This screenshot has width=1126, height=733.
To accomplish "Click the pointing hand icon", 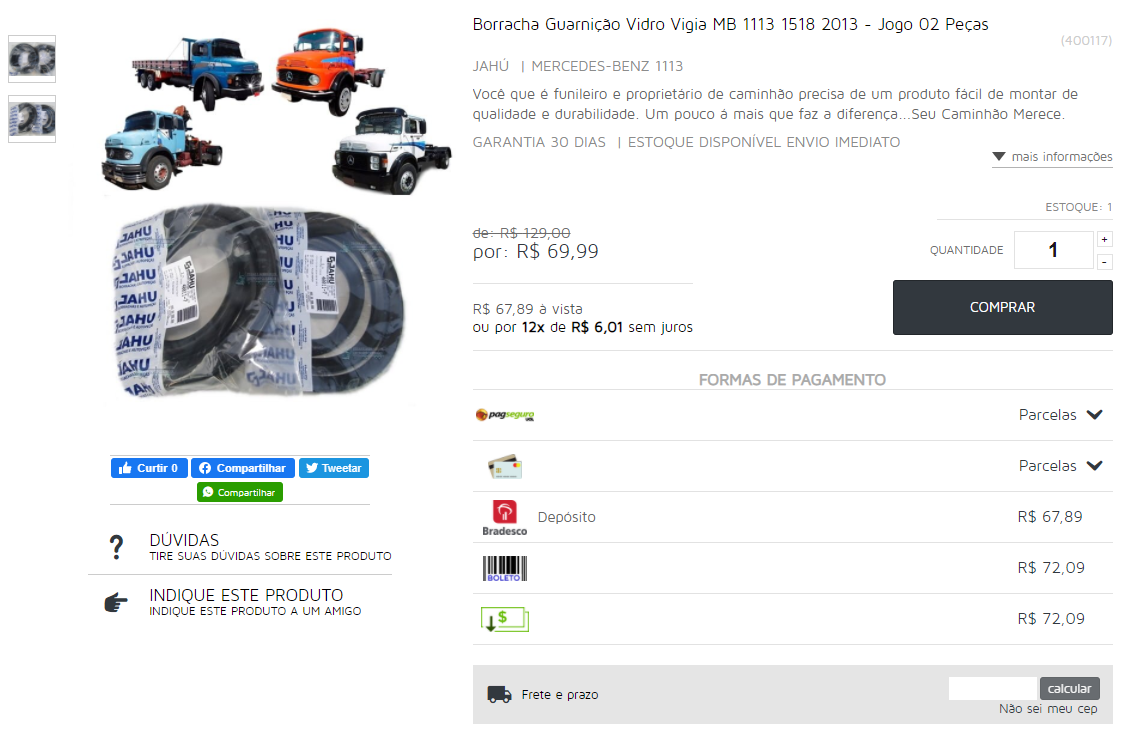I will point(116,602).
